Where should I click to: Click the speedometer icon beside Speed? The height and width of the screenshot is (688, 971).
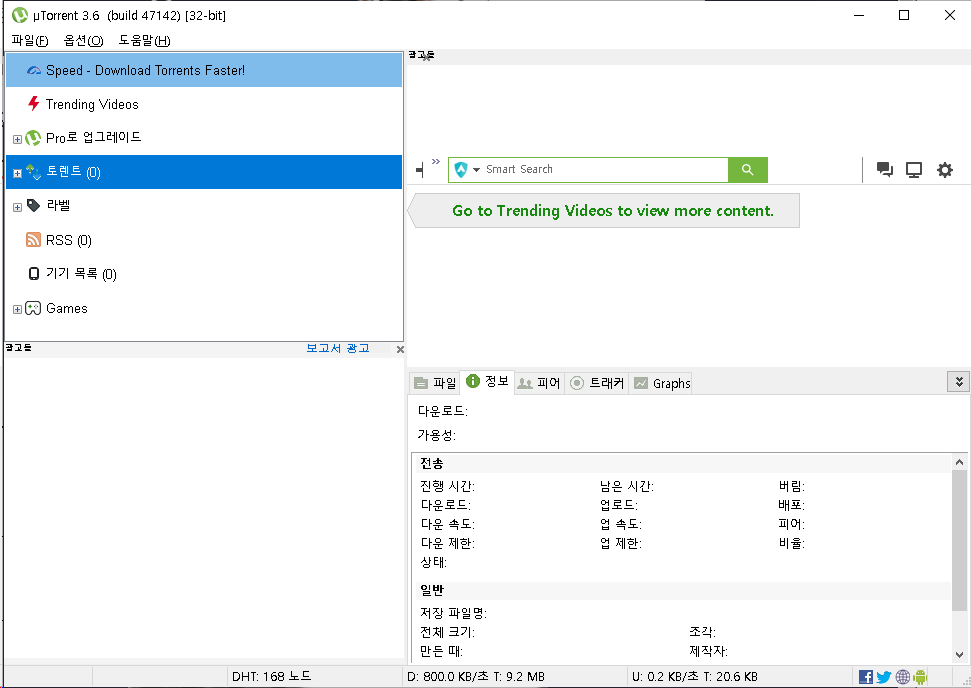(x=34, y=71)
